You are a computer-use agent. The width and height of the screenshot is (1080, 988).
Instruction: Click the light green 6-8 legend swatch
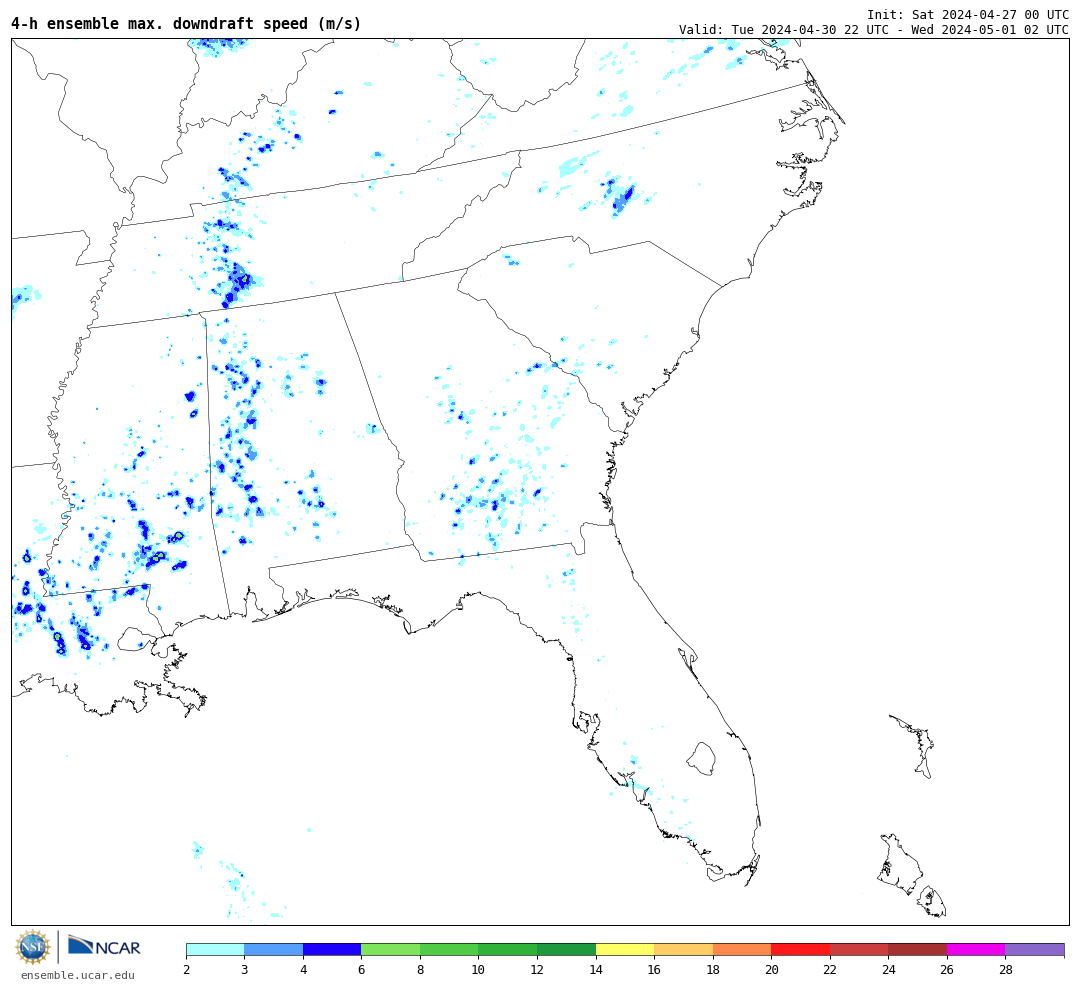point(391,949)
